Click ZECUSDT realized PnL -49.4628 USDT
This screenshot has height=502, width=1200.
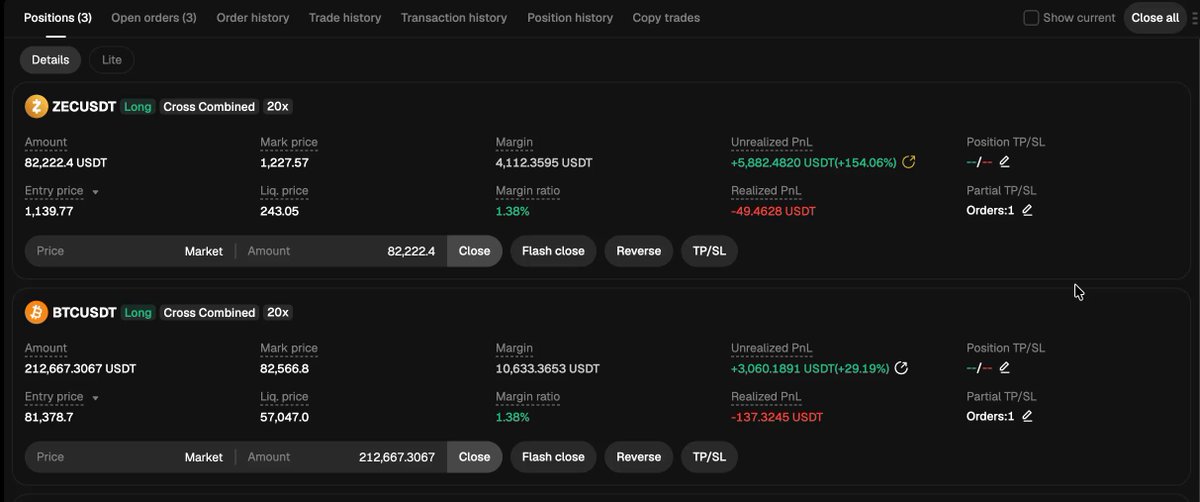(774, 211)
